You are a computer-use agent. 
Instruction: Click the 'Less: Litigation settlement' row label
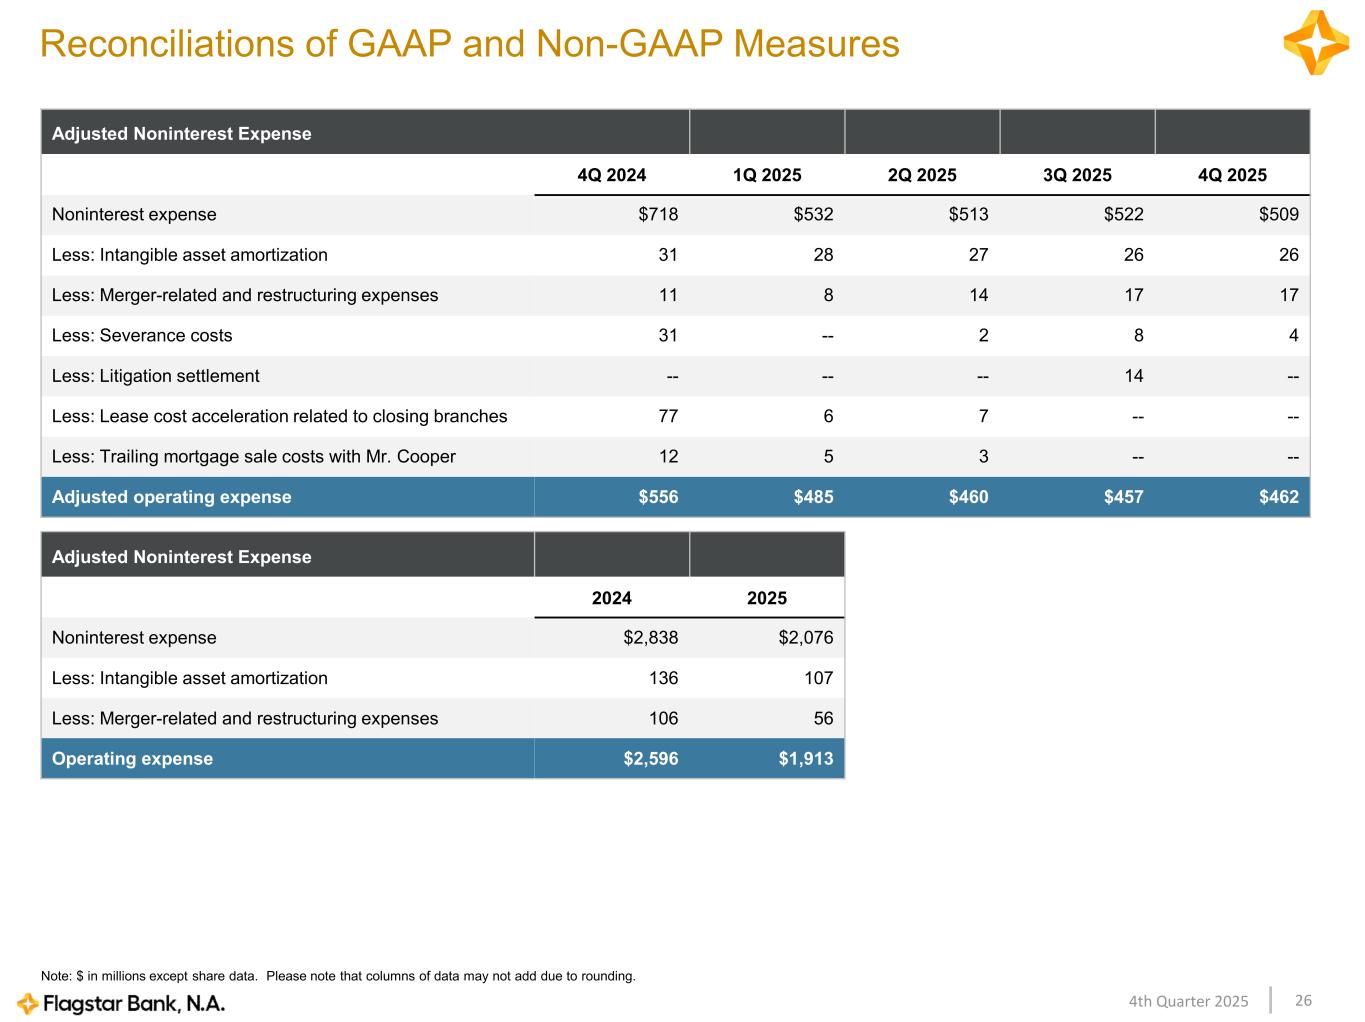pos(155,376)
